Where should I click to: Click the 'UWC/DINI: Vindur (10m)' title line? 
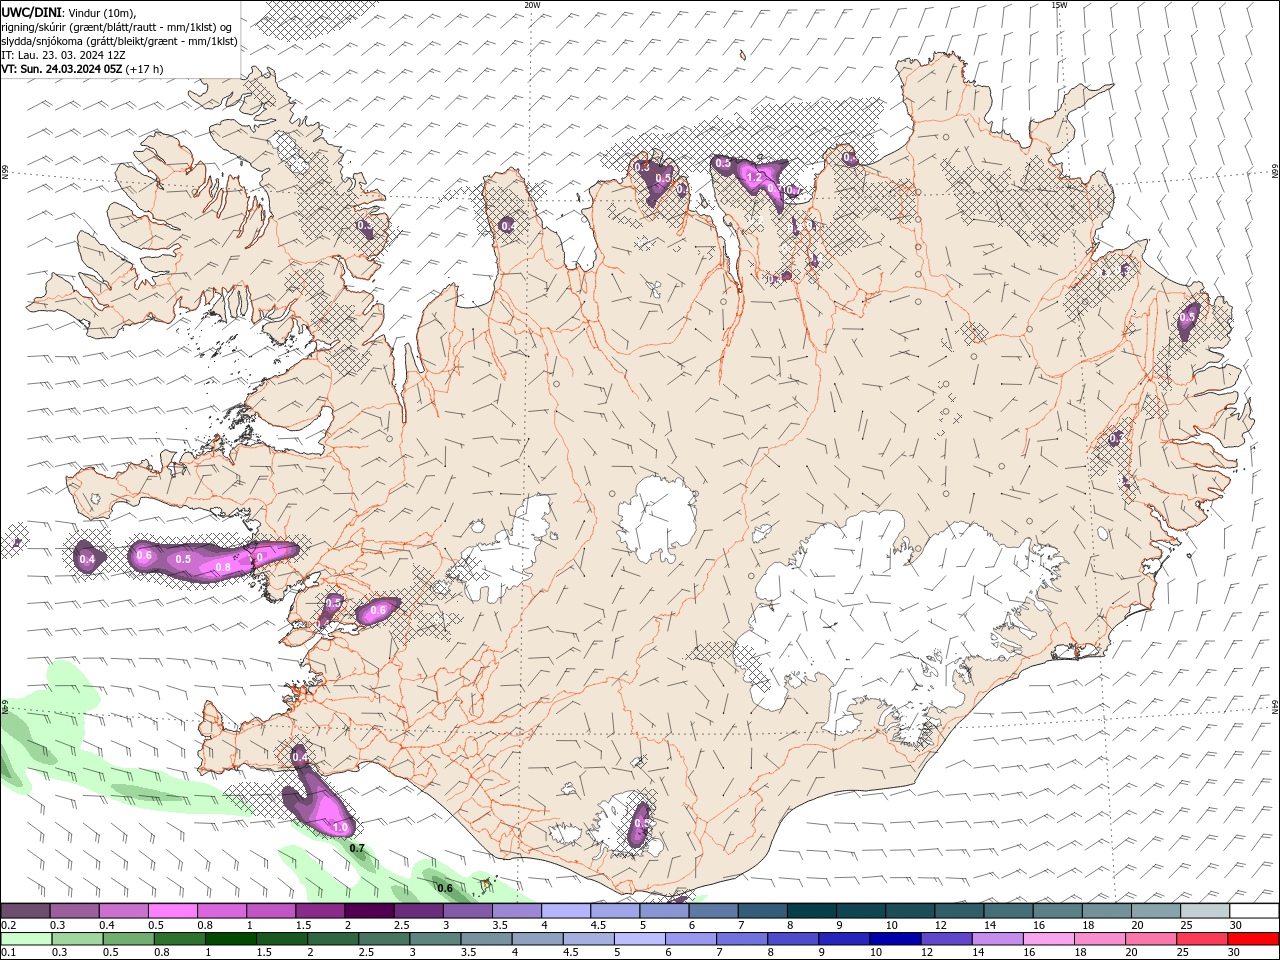[68, 13]
